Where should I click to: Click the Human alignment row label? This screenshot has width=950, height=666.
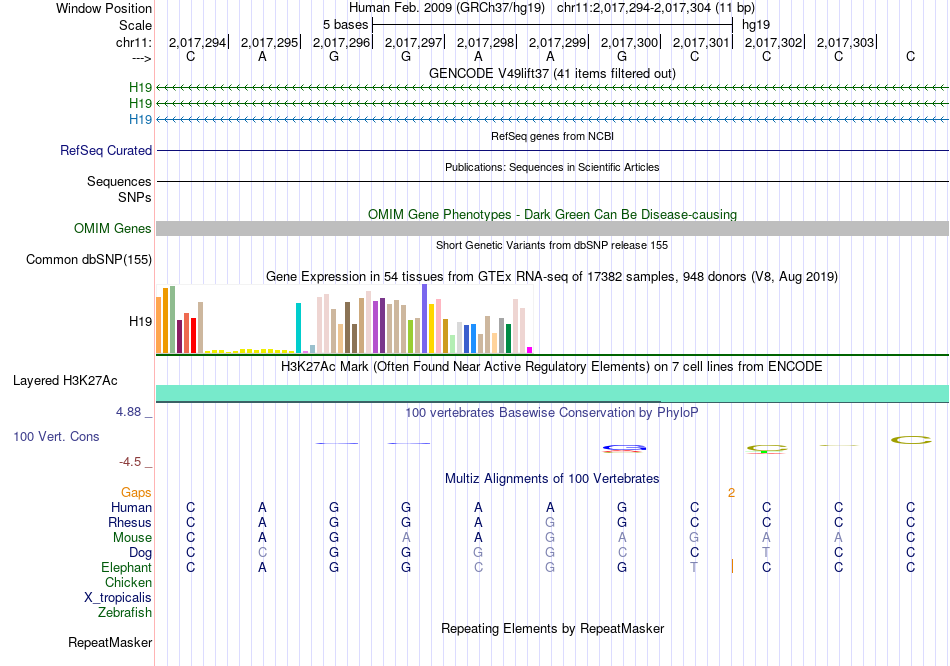pyautogui.click(x=131, y=507)
